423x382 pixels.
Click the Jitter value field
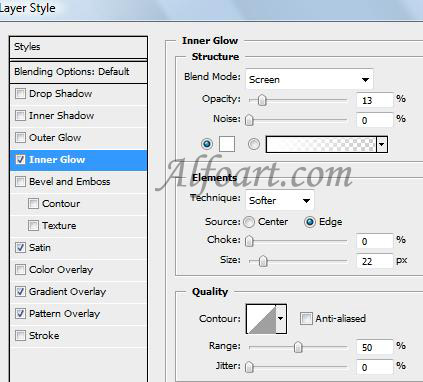click(375, 367)
